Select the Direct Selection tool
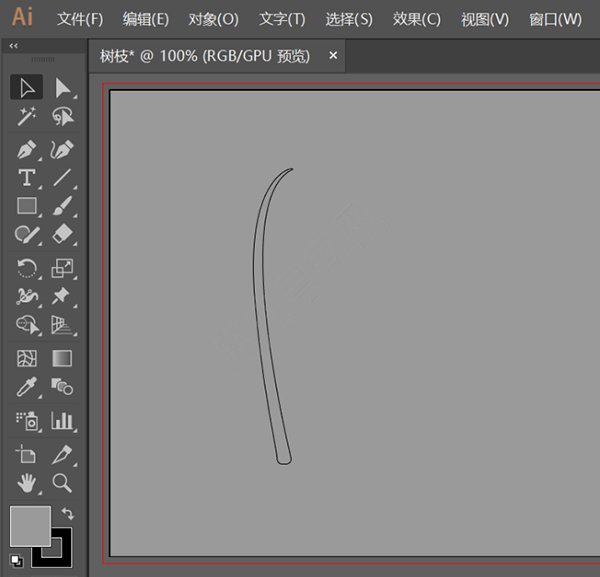 [x=63, y=88]
